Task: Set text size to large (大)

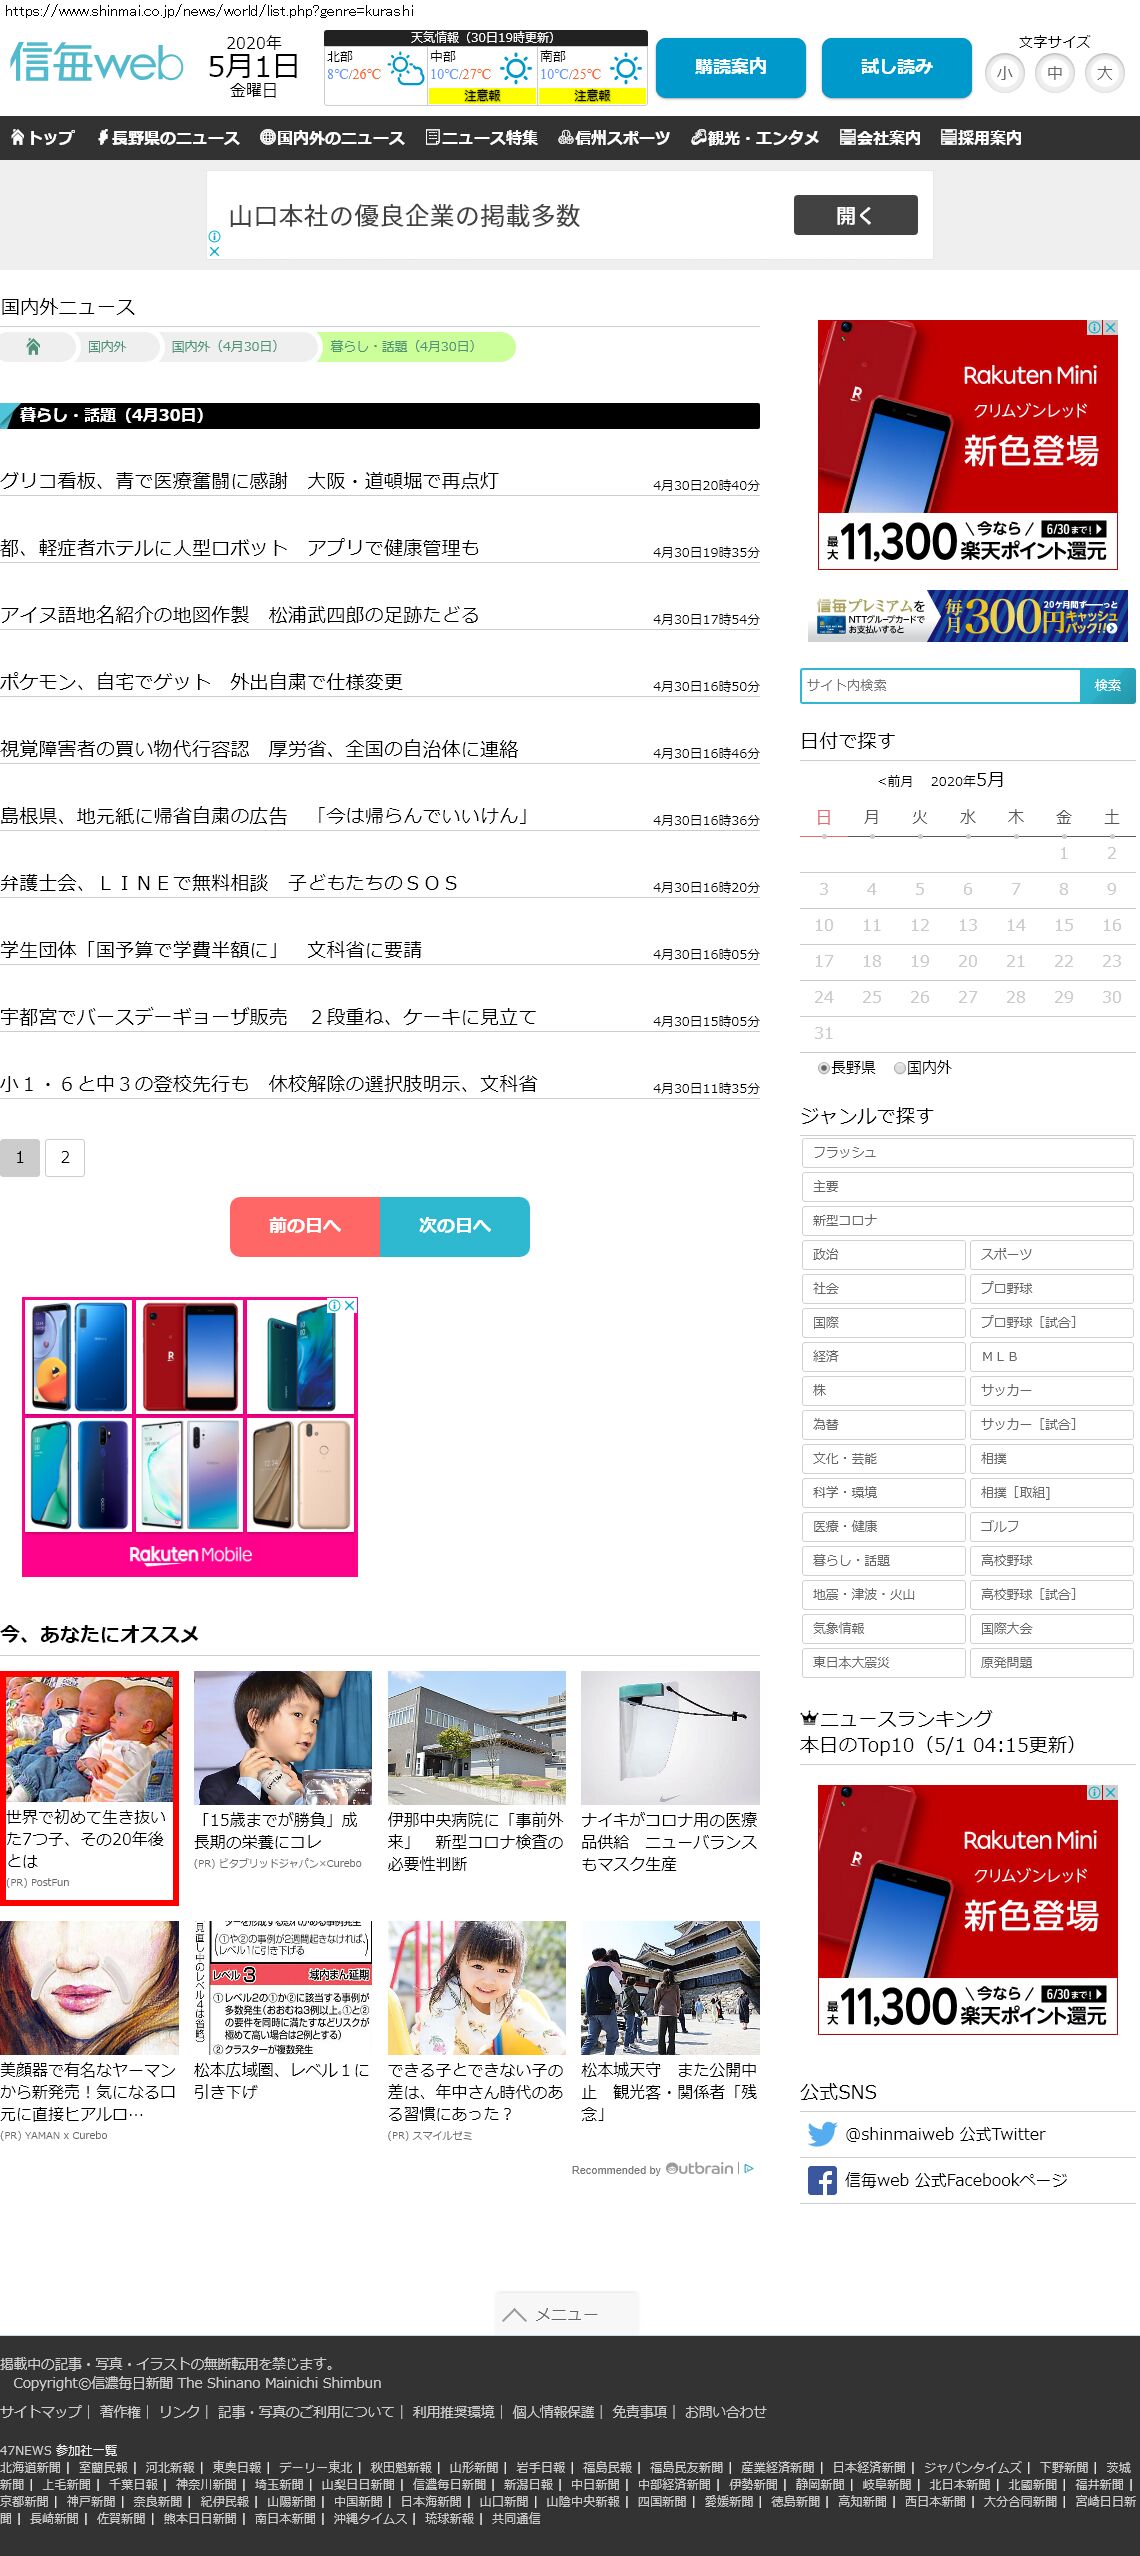Action: (x=1105, y=73)
